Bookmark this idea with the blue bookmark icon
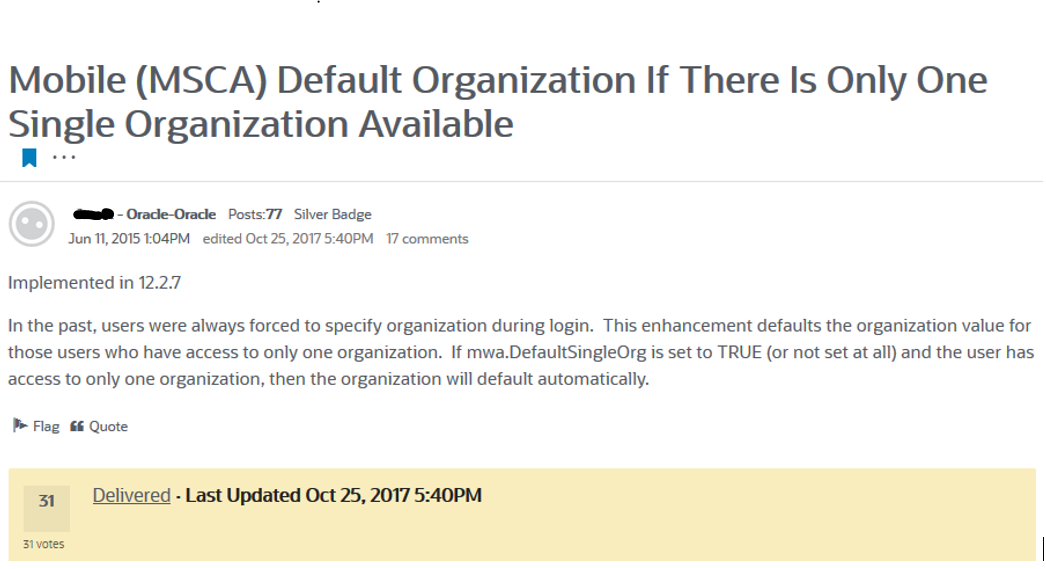The width and height of the screenshot is (1046, 569). click(x=29, y=158)
